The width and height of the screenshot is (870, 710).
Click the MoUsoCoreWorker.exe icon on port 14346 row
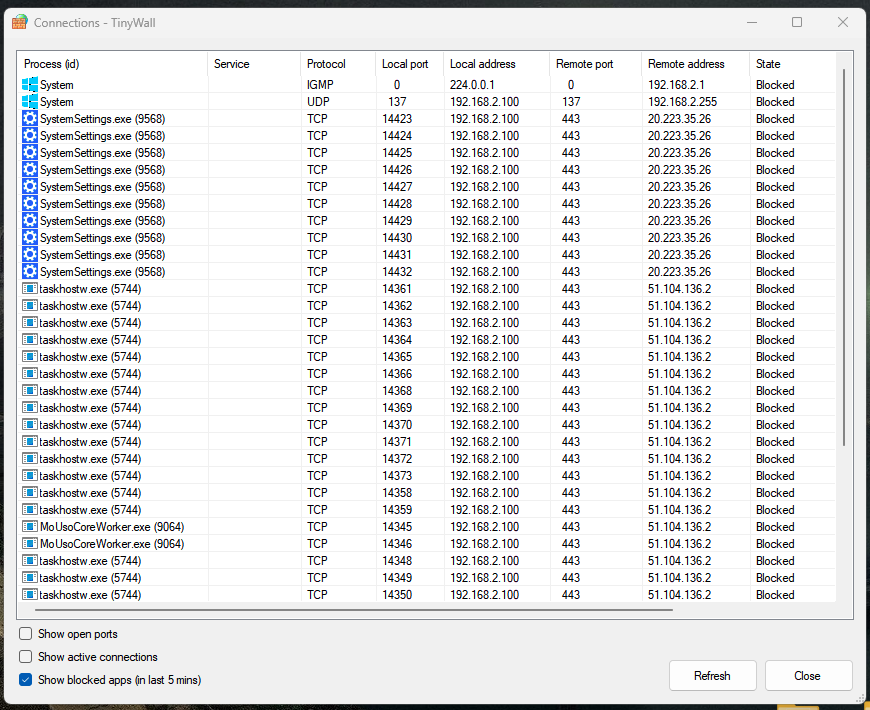(30, 544)
